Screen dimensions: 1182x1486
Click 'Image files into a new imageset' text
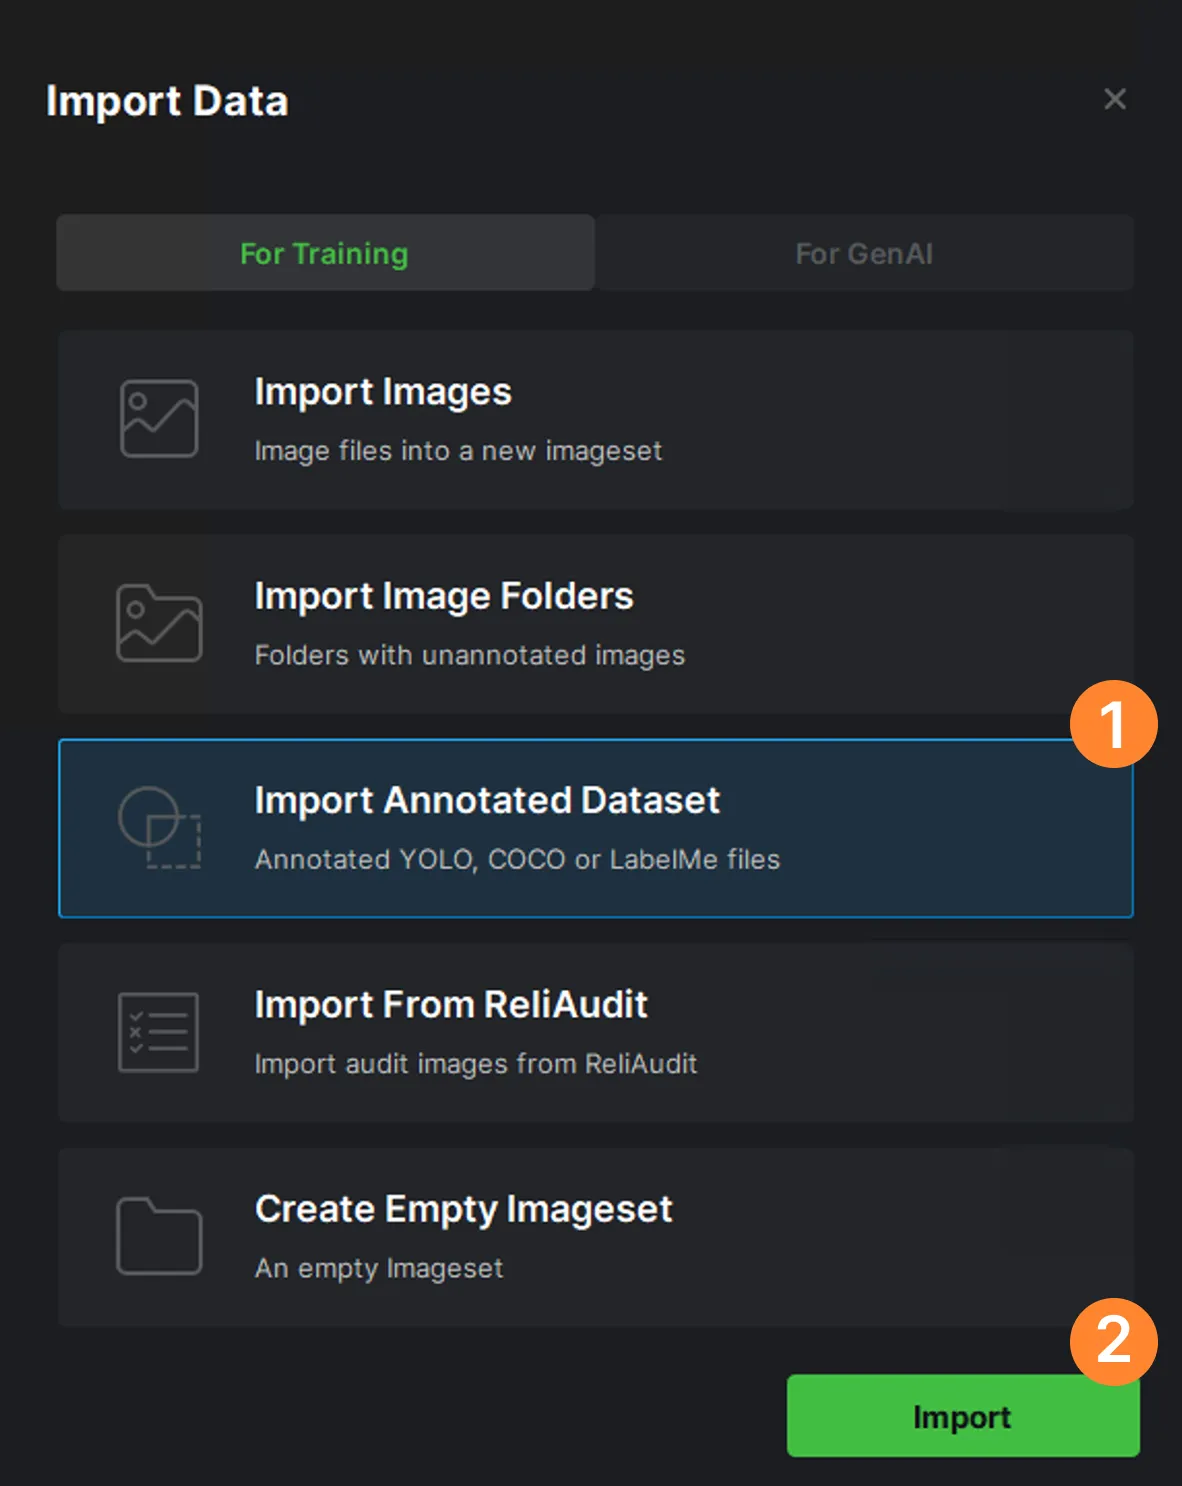[458, 451]
